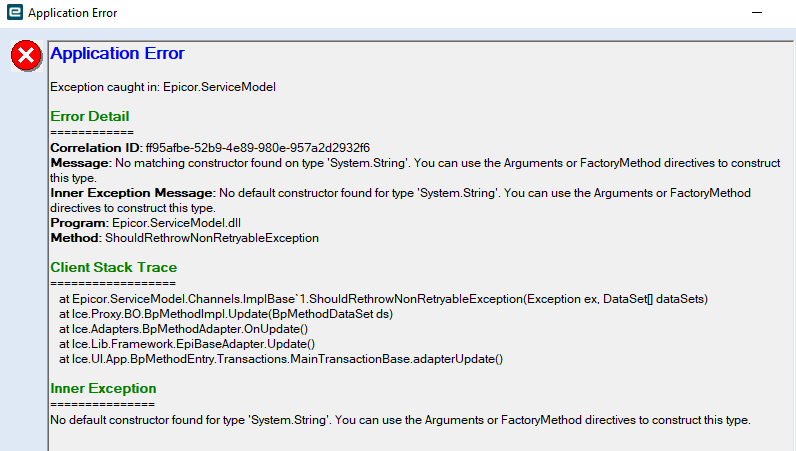The width and height of the screenshot is (796, 451).
Task: Click the BpMethodAdapter.OnUpdate stack trace line
Action: (183, 329)
